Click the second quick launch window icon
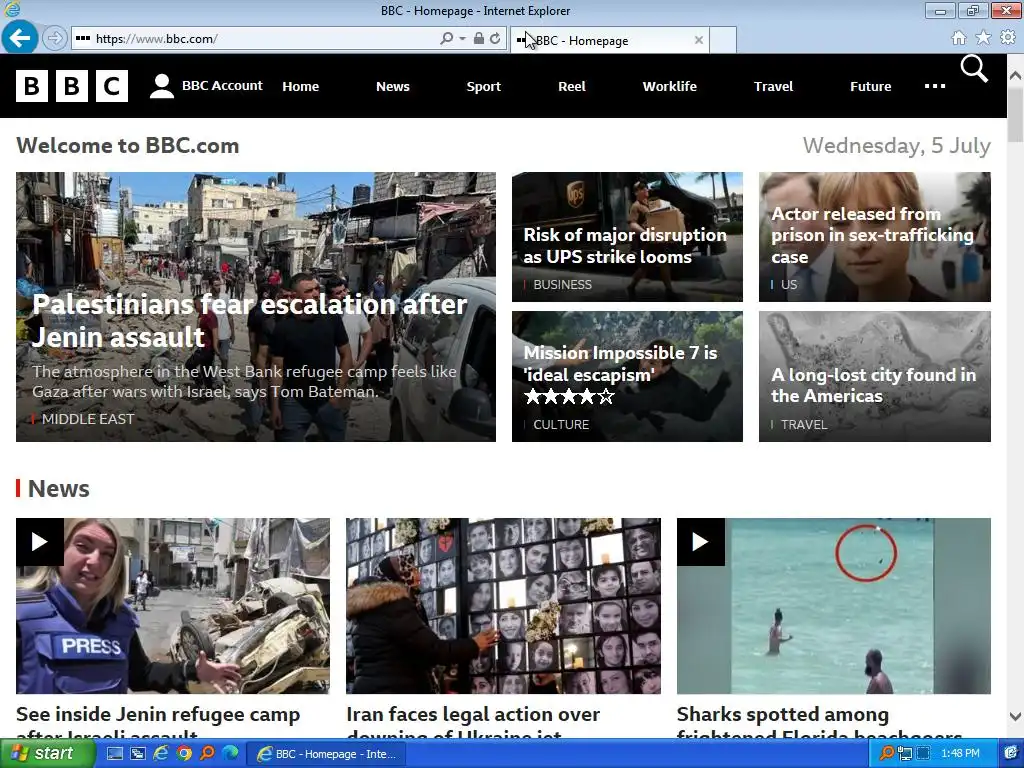The width and height of the screenshot is (1024, 768). [138, 754]
